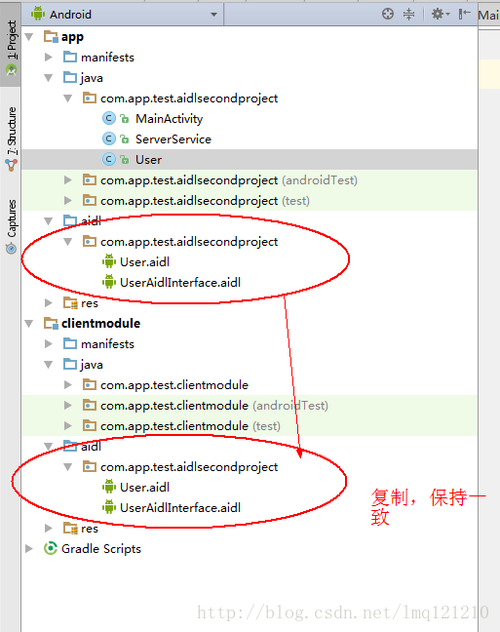Open the 7: Structure tool tab
Screen dimensions: 500x632
(11, 138)
